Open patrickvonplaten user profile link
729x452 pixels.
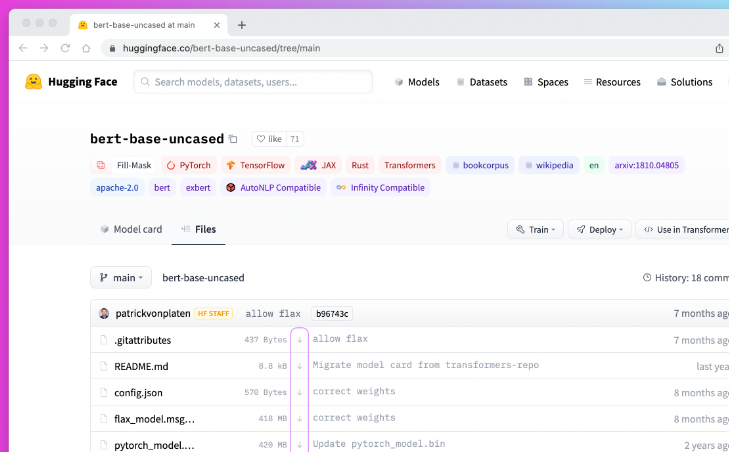coord(153,313)
